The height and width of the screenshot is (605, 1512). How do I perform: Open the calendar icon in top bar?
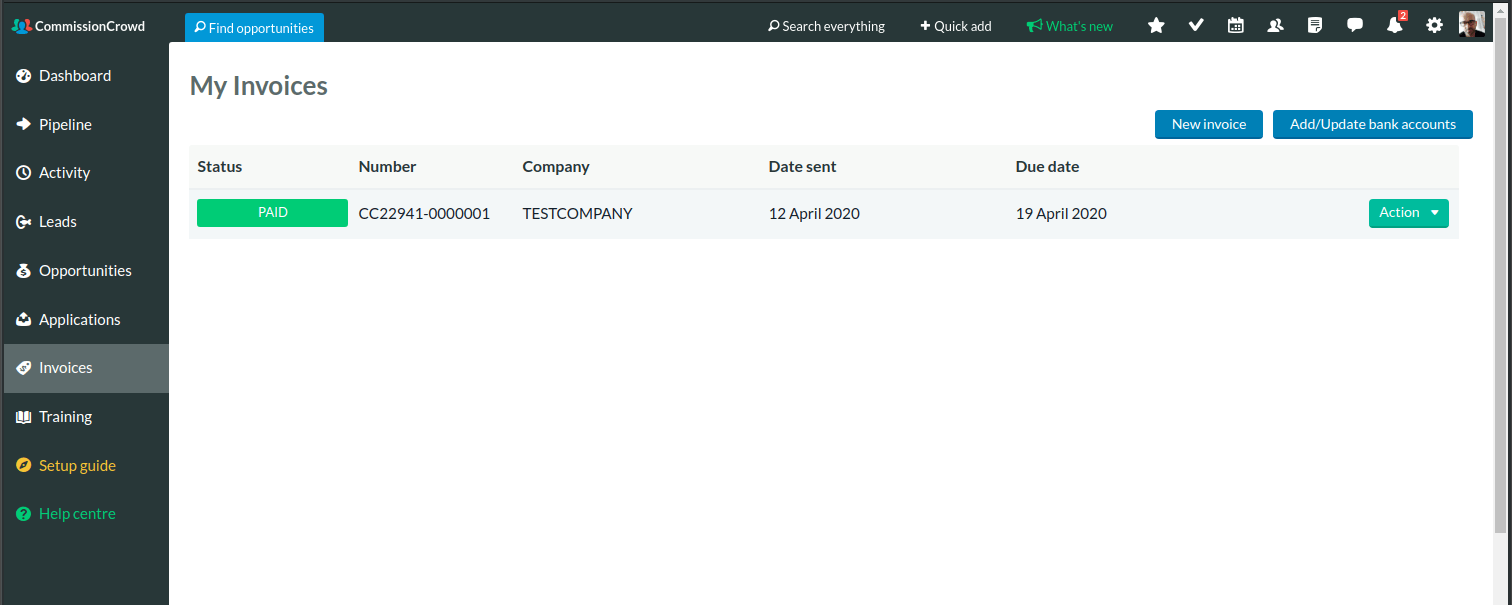(x=1236, y=26)
